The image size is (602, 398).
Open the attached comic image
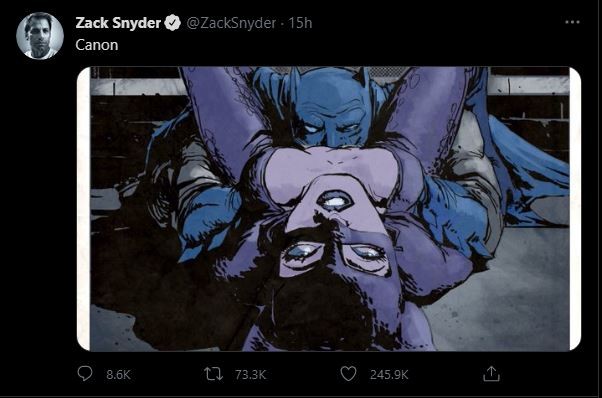tap(329, 209)
